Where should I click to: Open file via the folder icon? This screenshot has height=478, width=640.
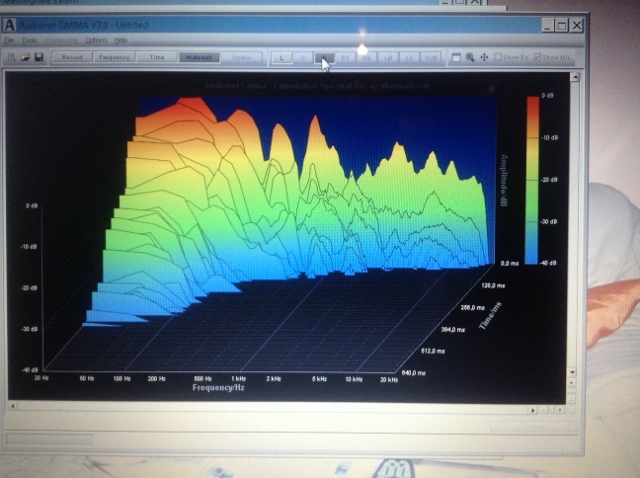pos(25,57)
